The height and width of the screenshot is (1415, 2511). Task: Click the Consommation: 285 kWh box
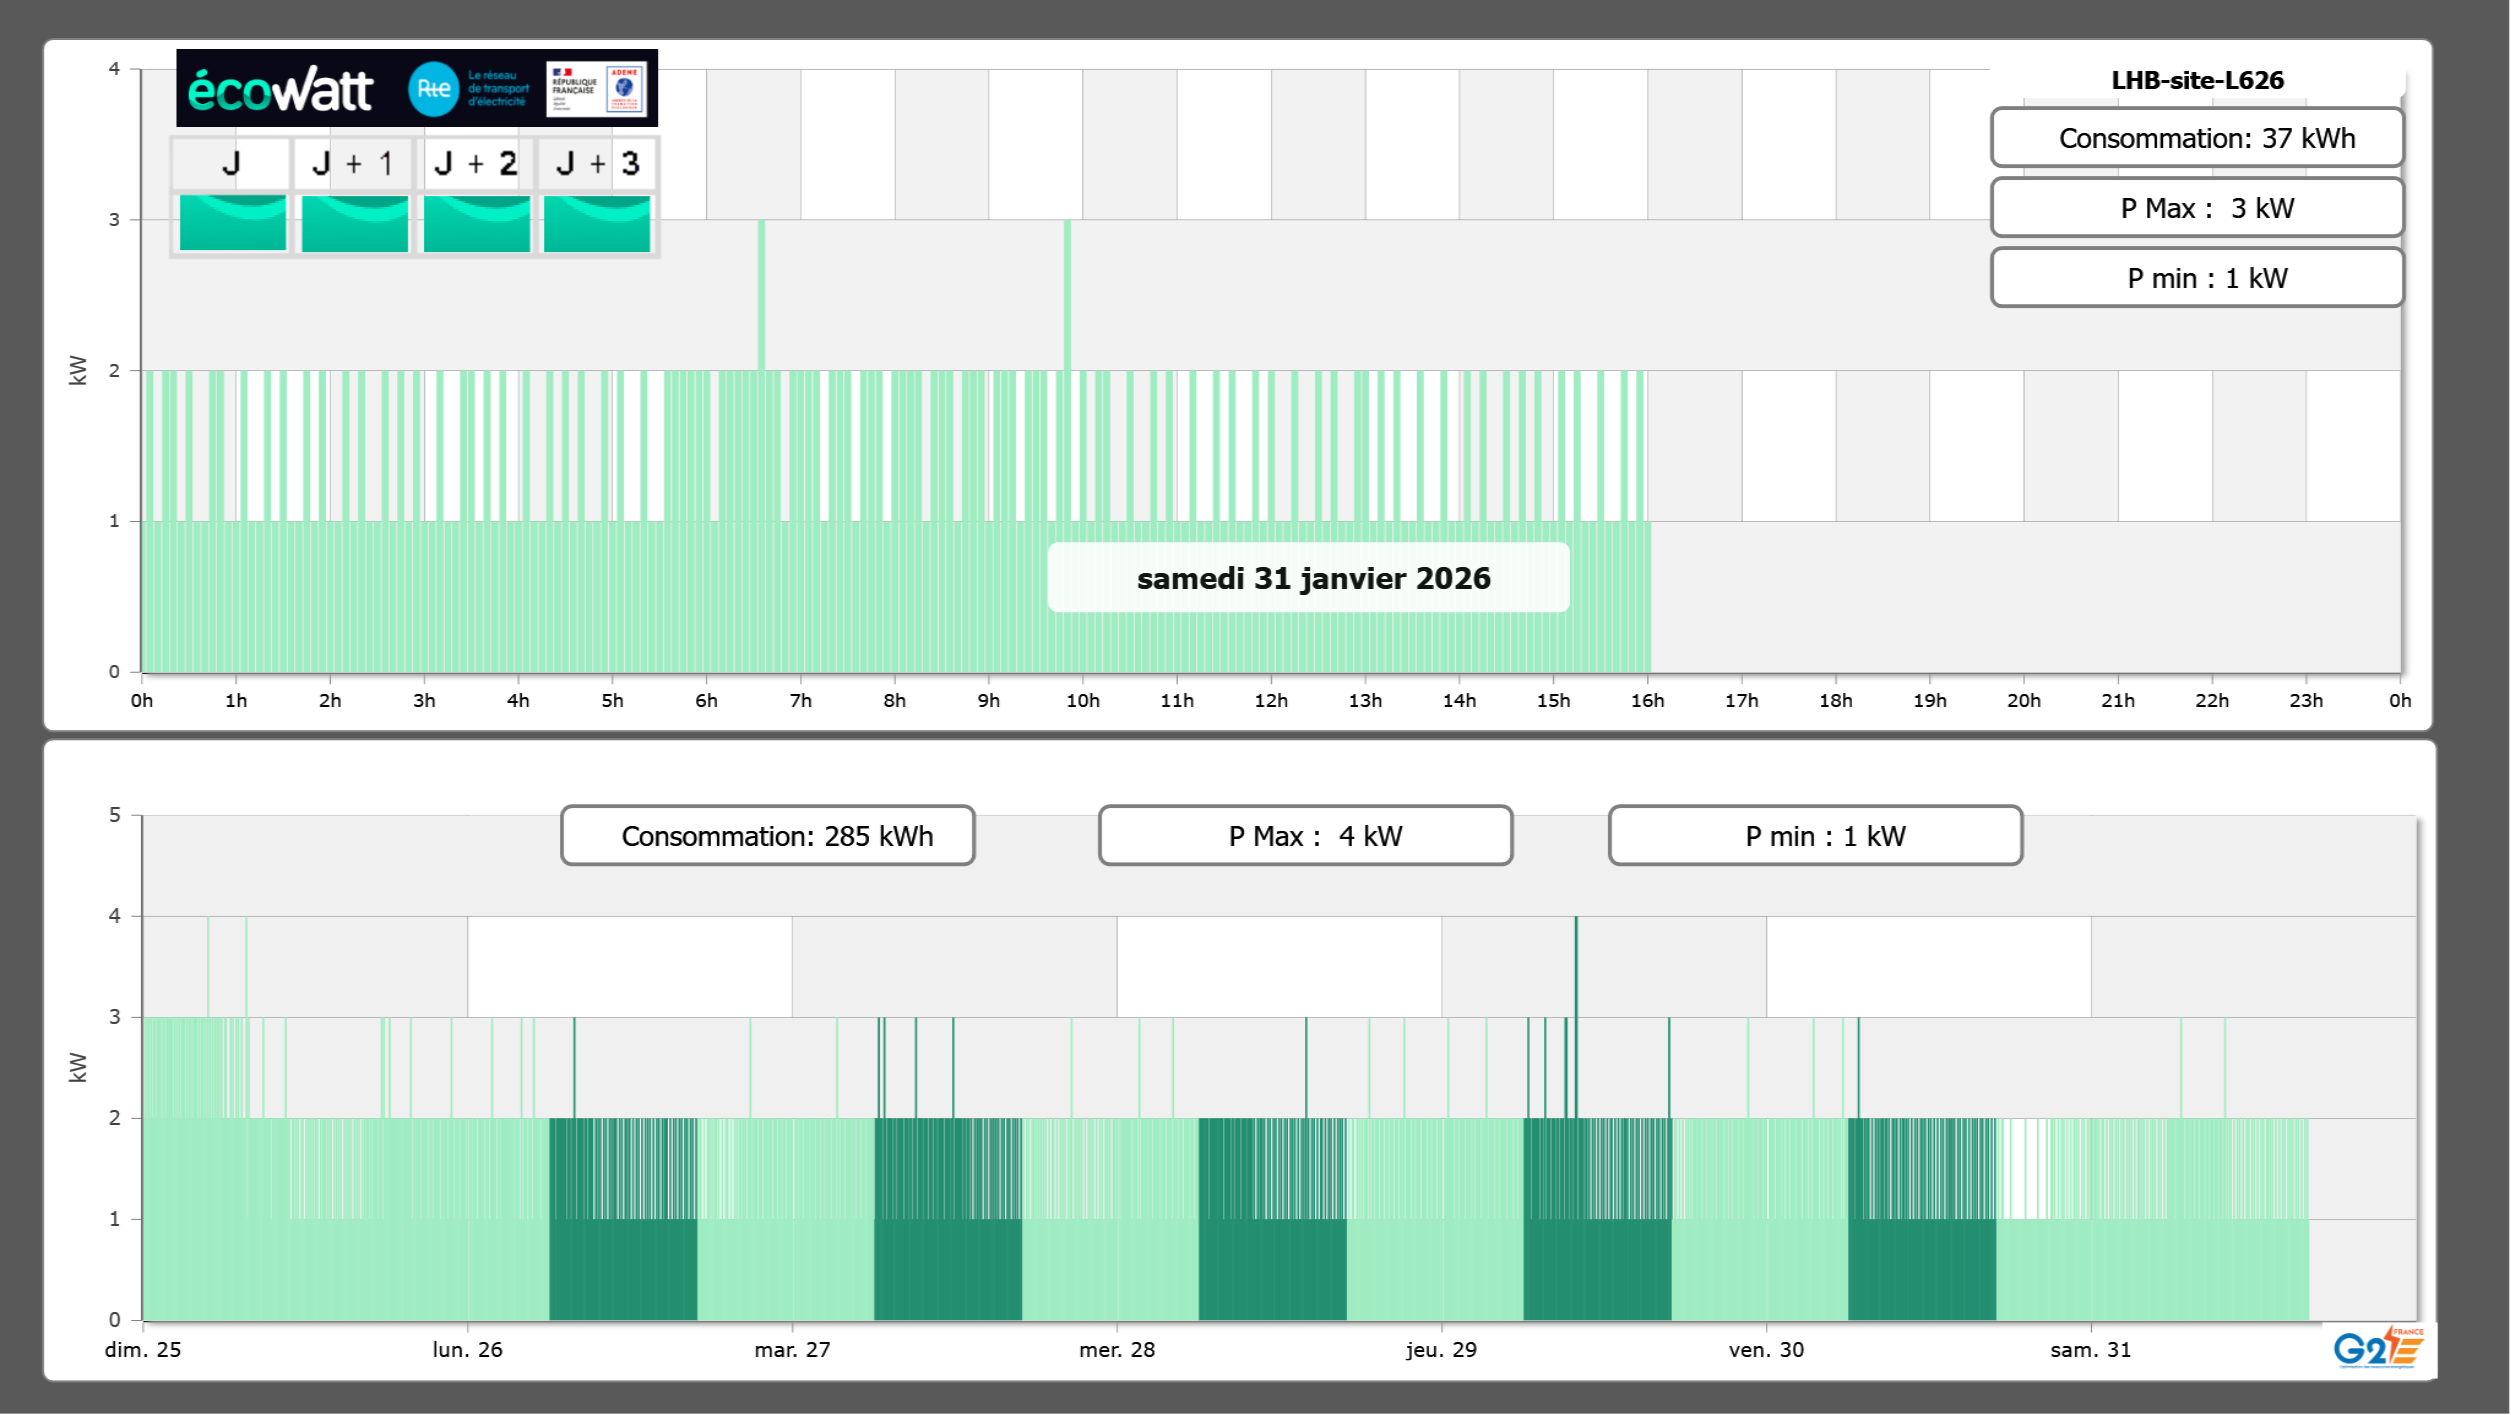pos(768,836)
